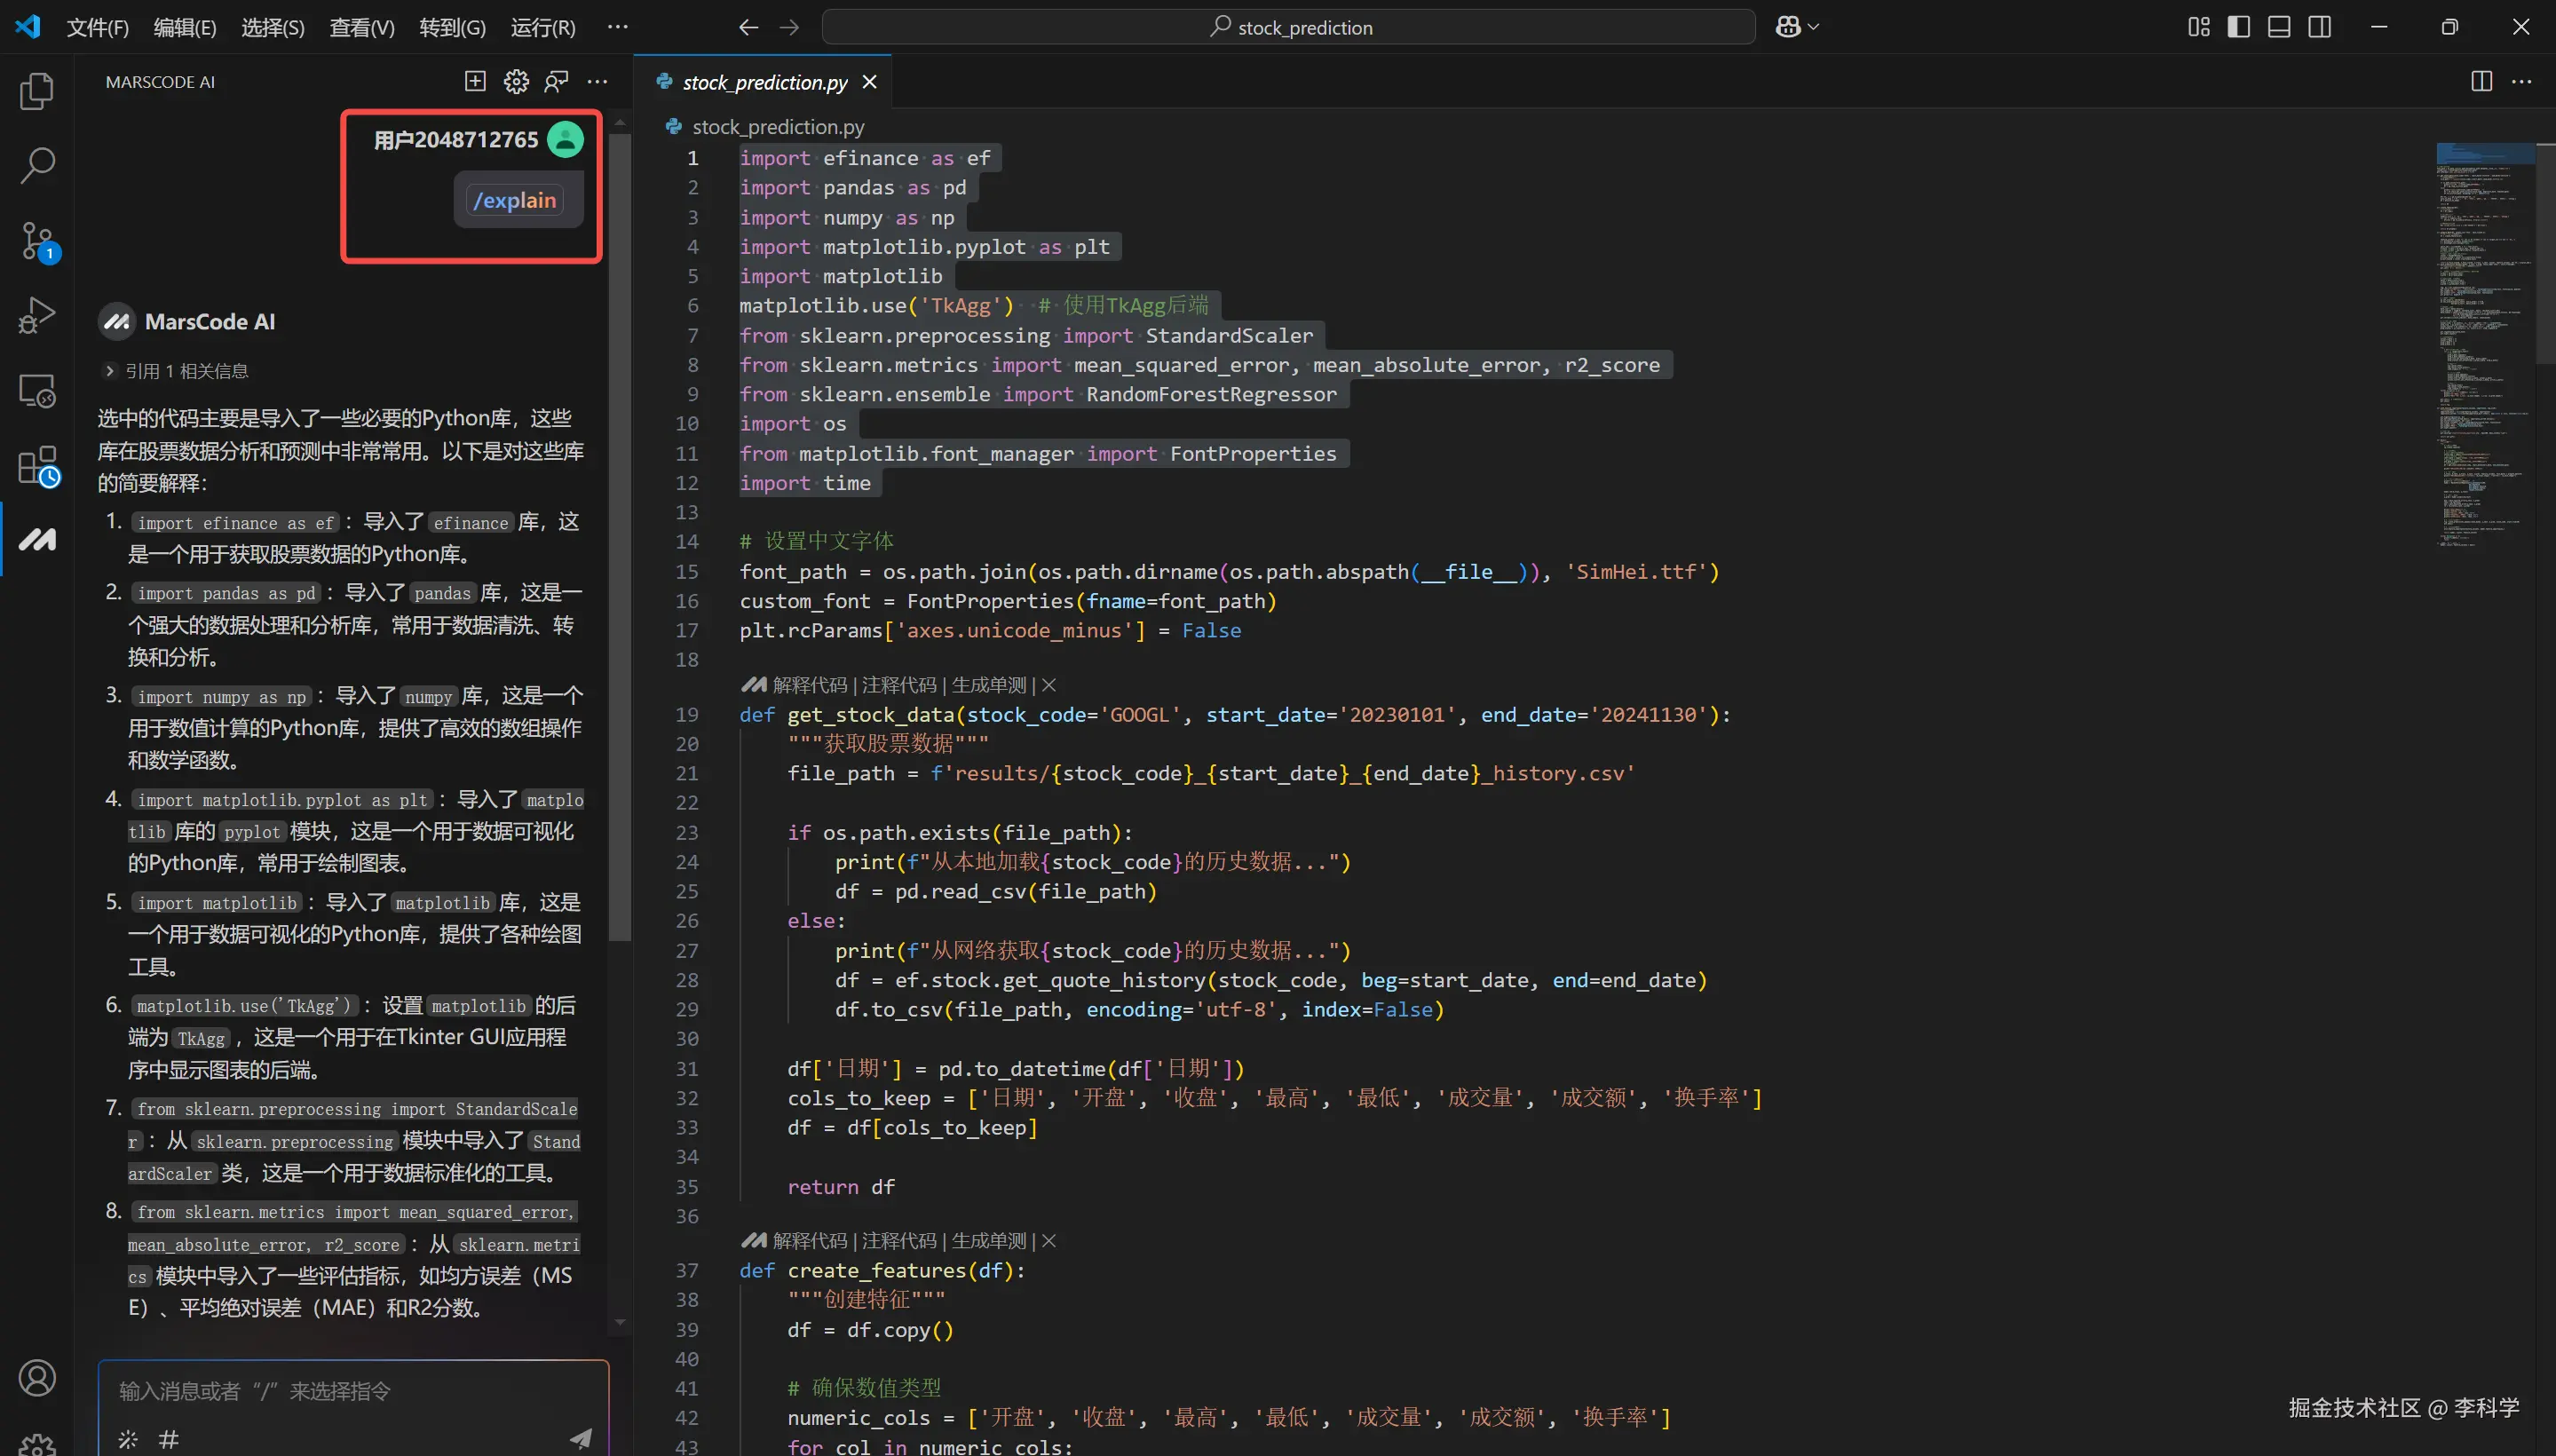
Task: Open the Extensions view in the activity bar
Action: (x=37, y=466)
